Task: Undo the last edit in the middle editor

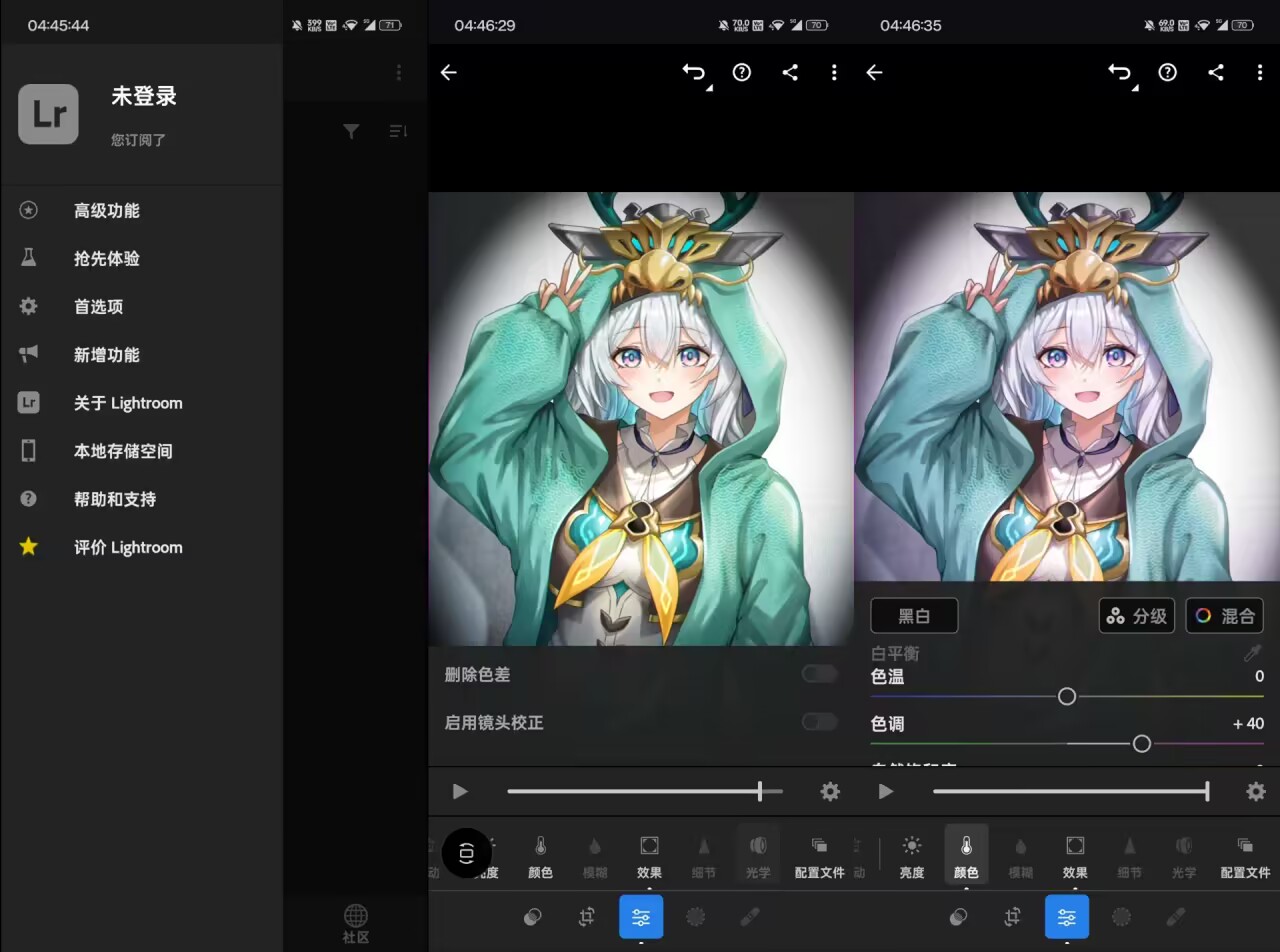Action: point(694,72)
